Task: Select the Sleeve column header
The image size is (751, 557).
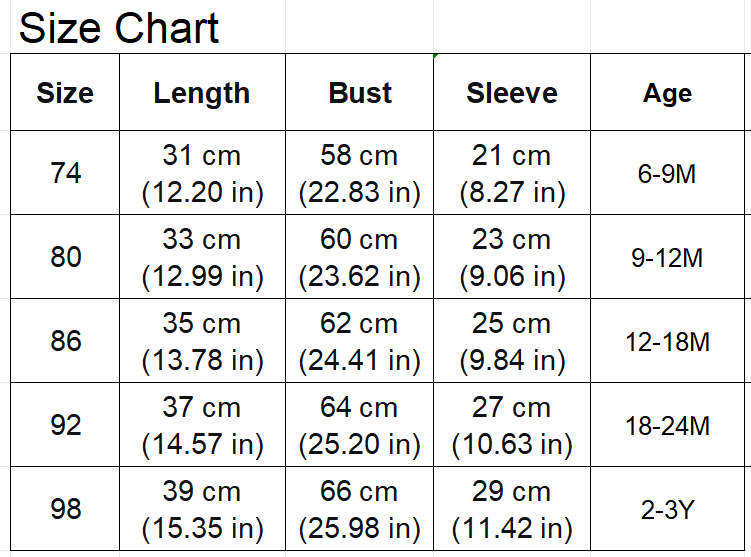Action: [512, 93]
